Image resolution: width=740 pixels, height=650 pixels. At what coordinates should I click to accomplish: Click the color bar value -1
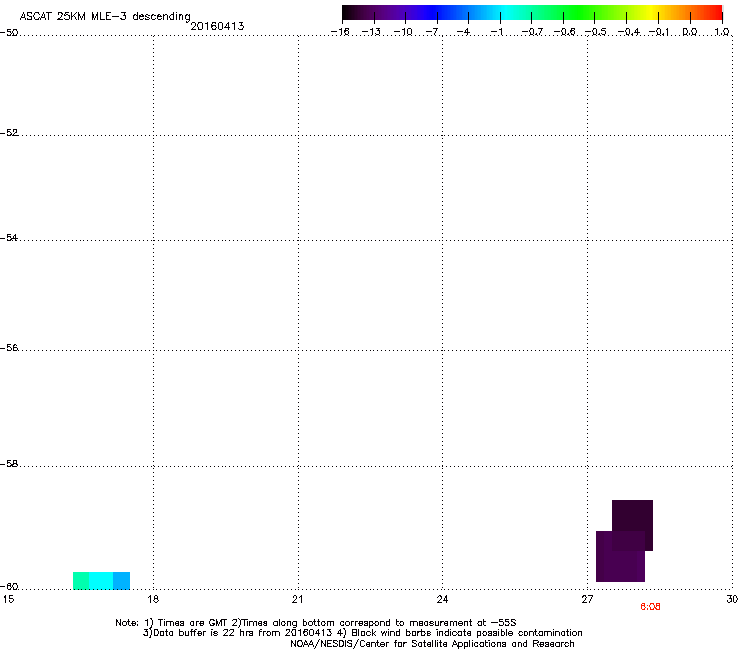pyautogui.click(x=496, y=32)
